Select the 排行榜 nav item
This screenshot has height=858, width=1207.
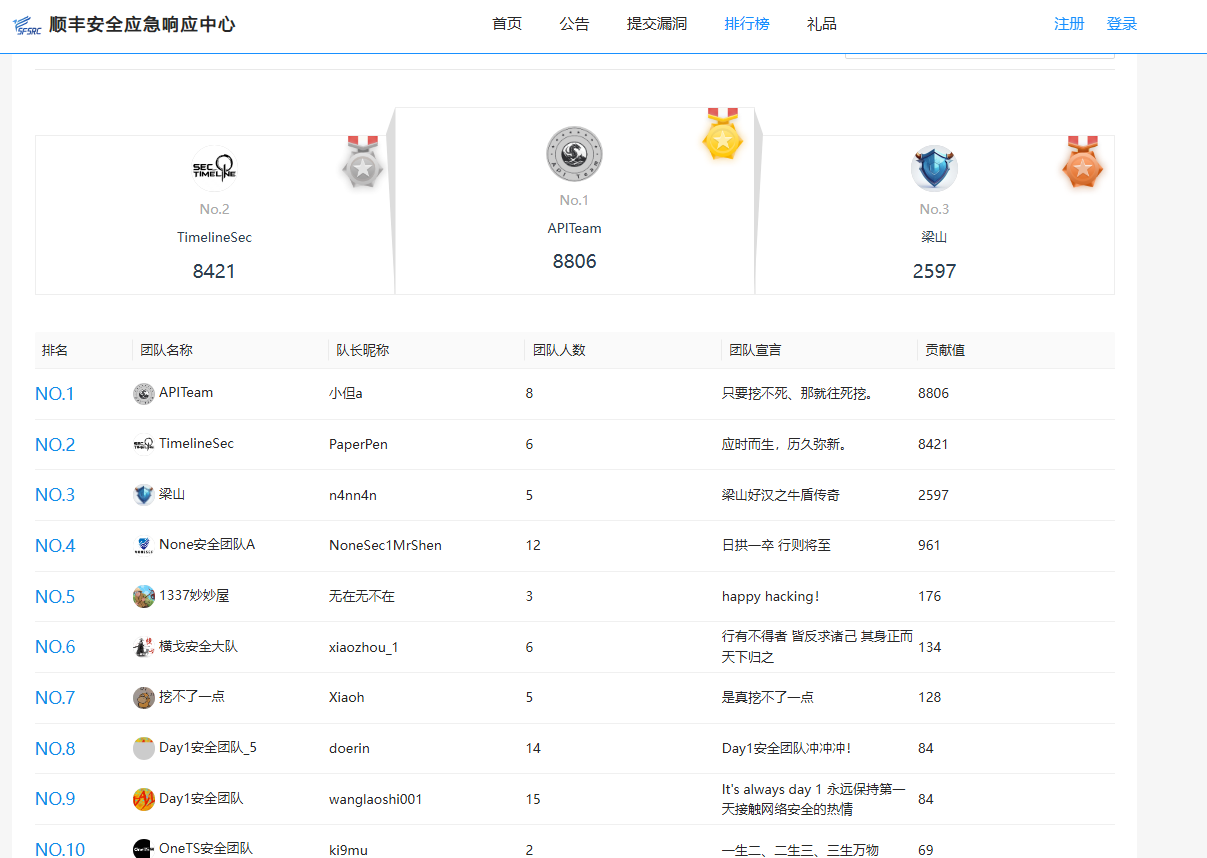coord(747,24)
